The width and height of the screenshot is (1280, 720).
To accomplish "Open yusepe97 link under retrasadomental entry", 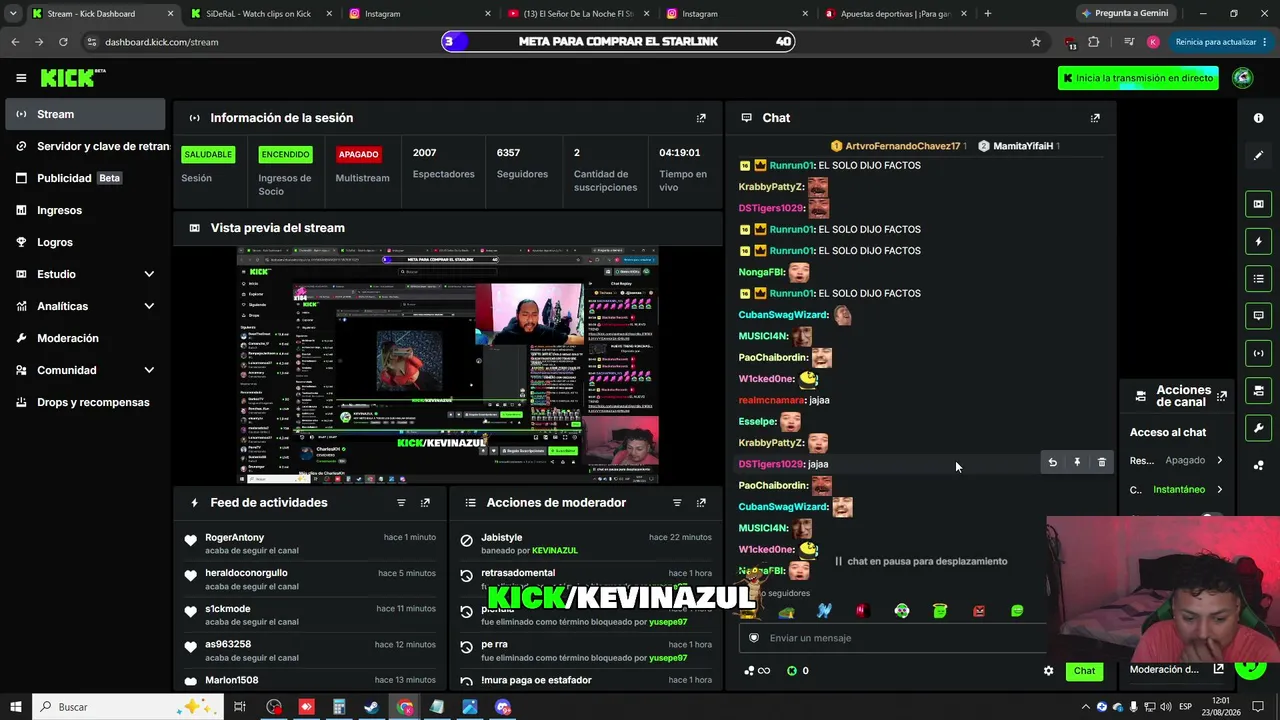I will point(668,587).
